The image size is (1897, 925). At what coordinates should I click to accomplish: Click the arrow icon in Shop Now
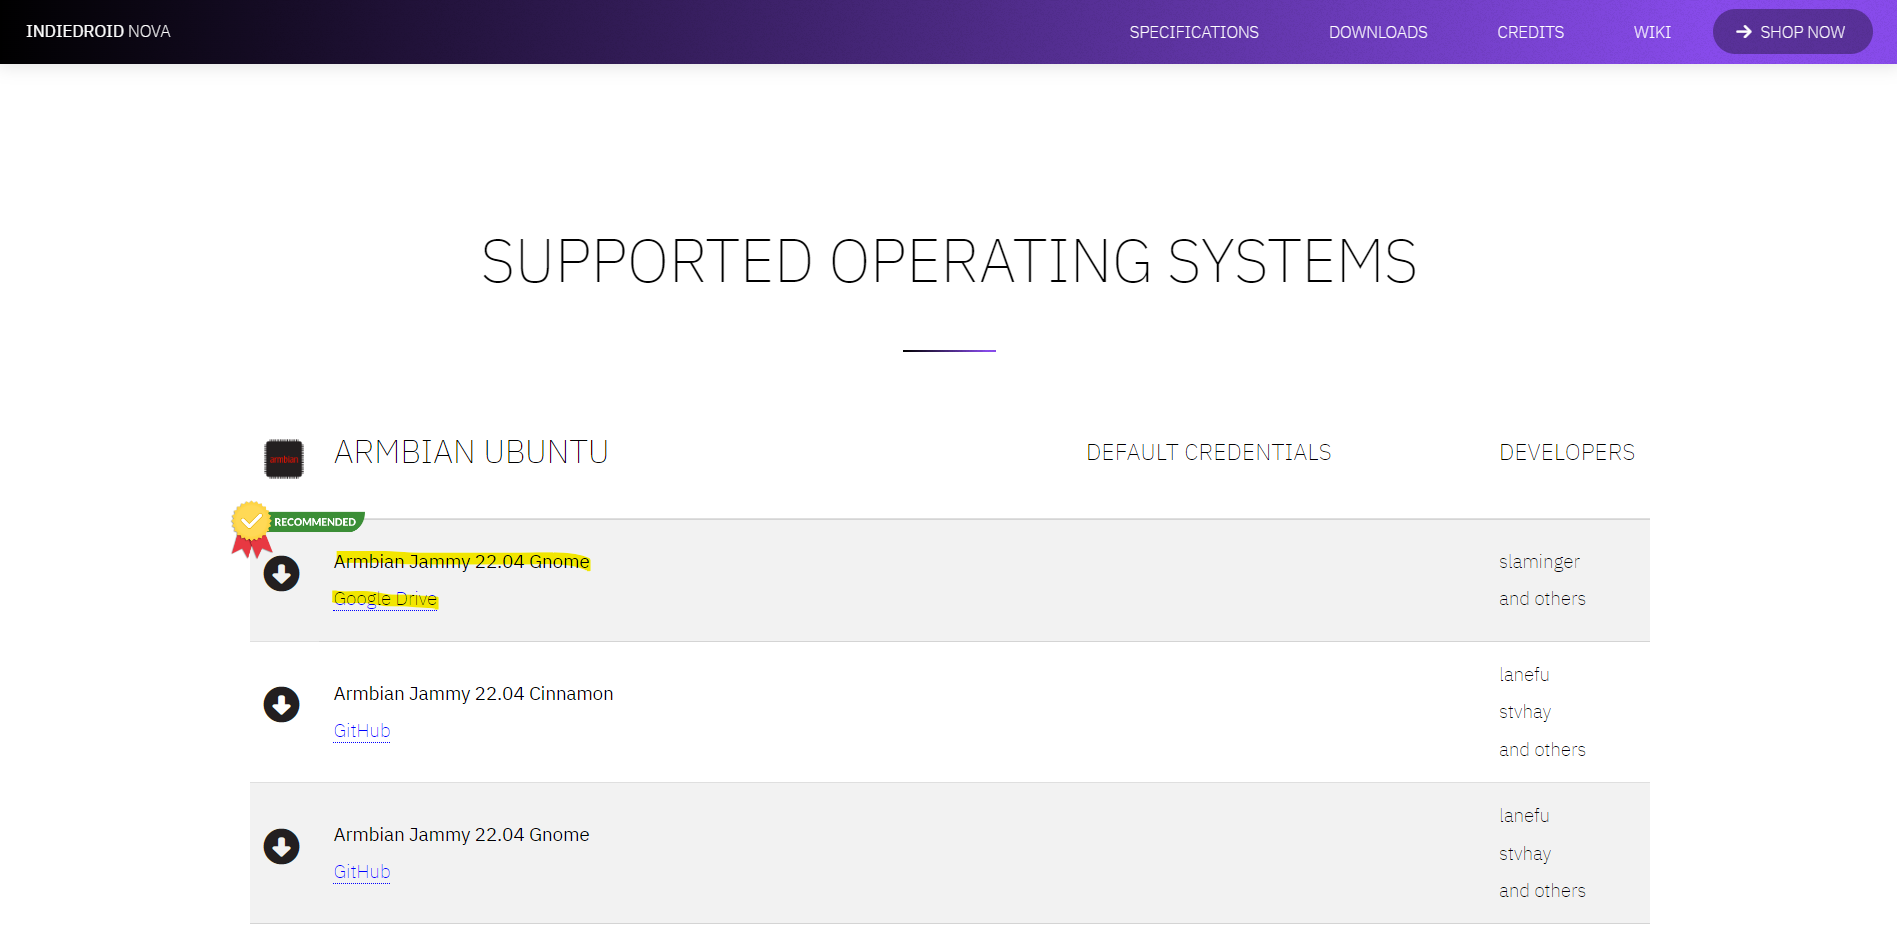1744,32
